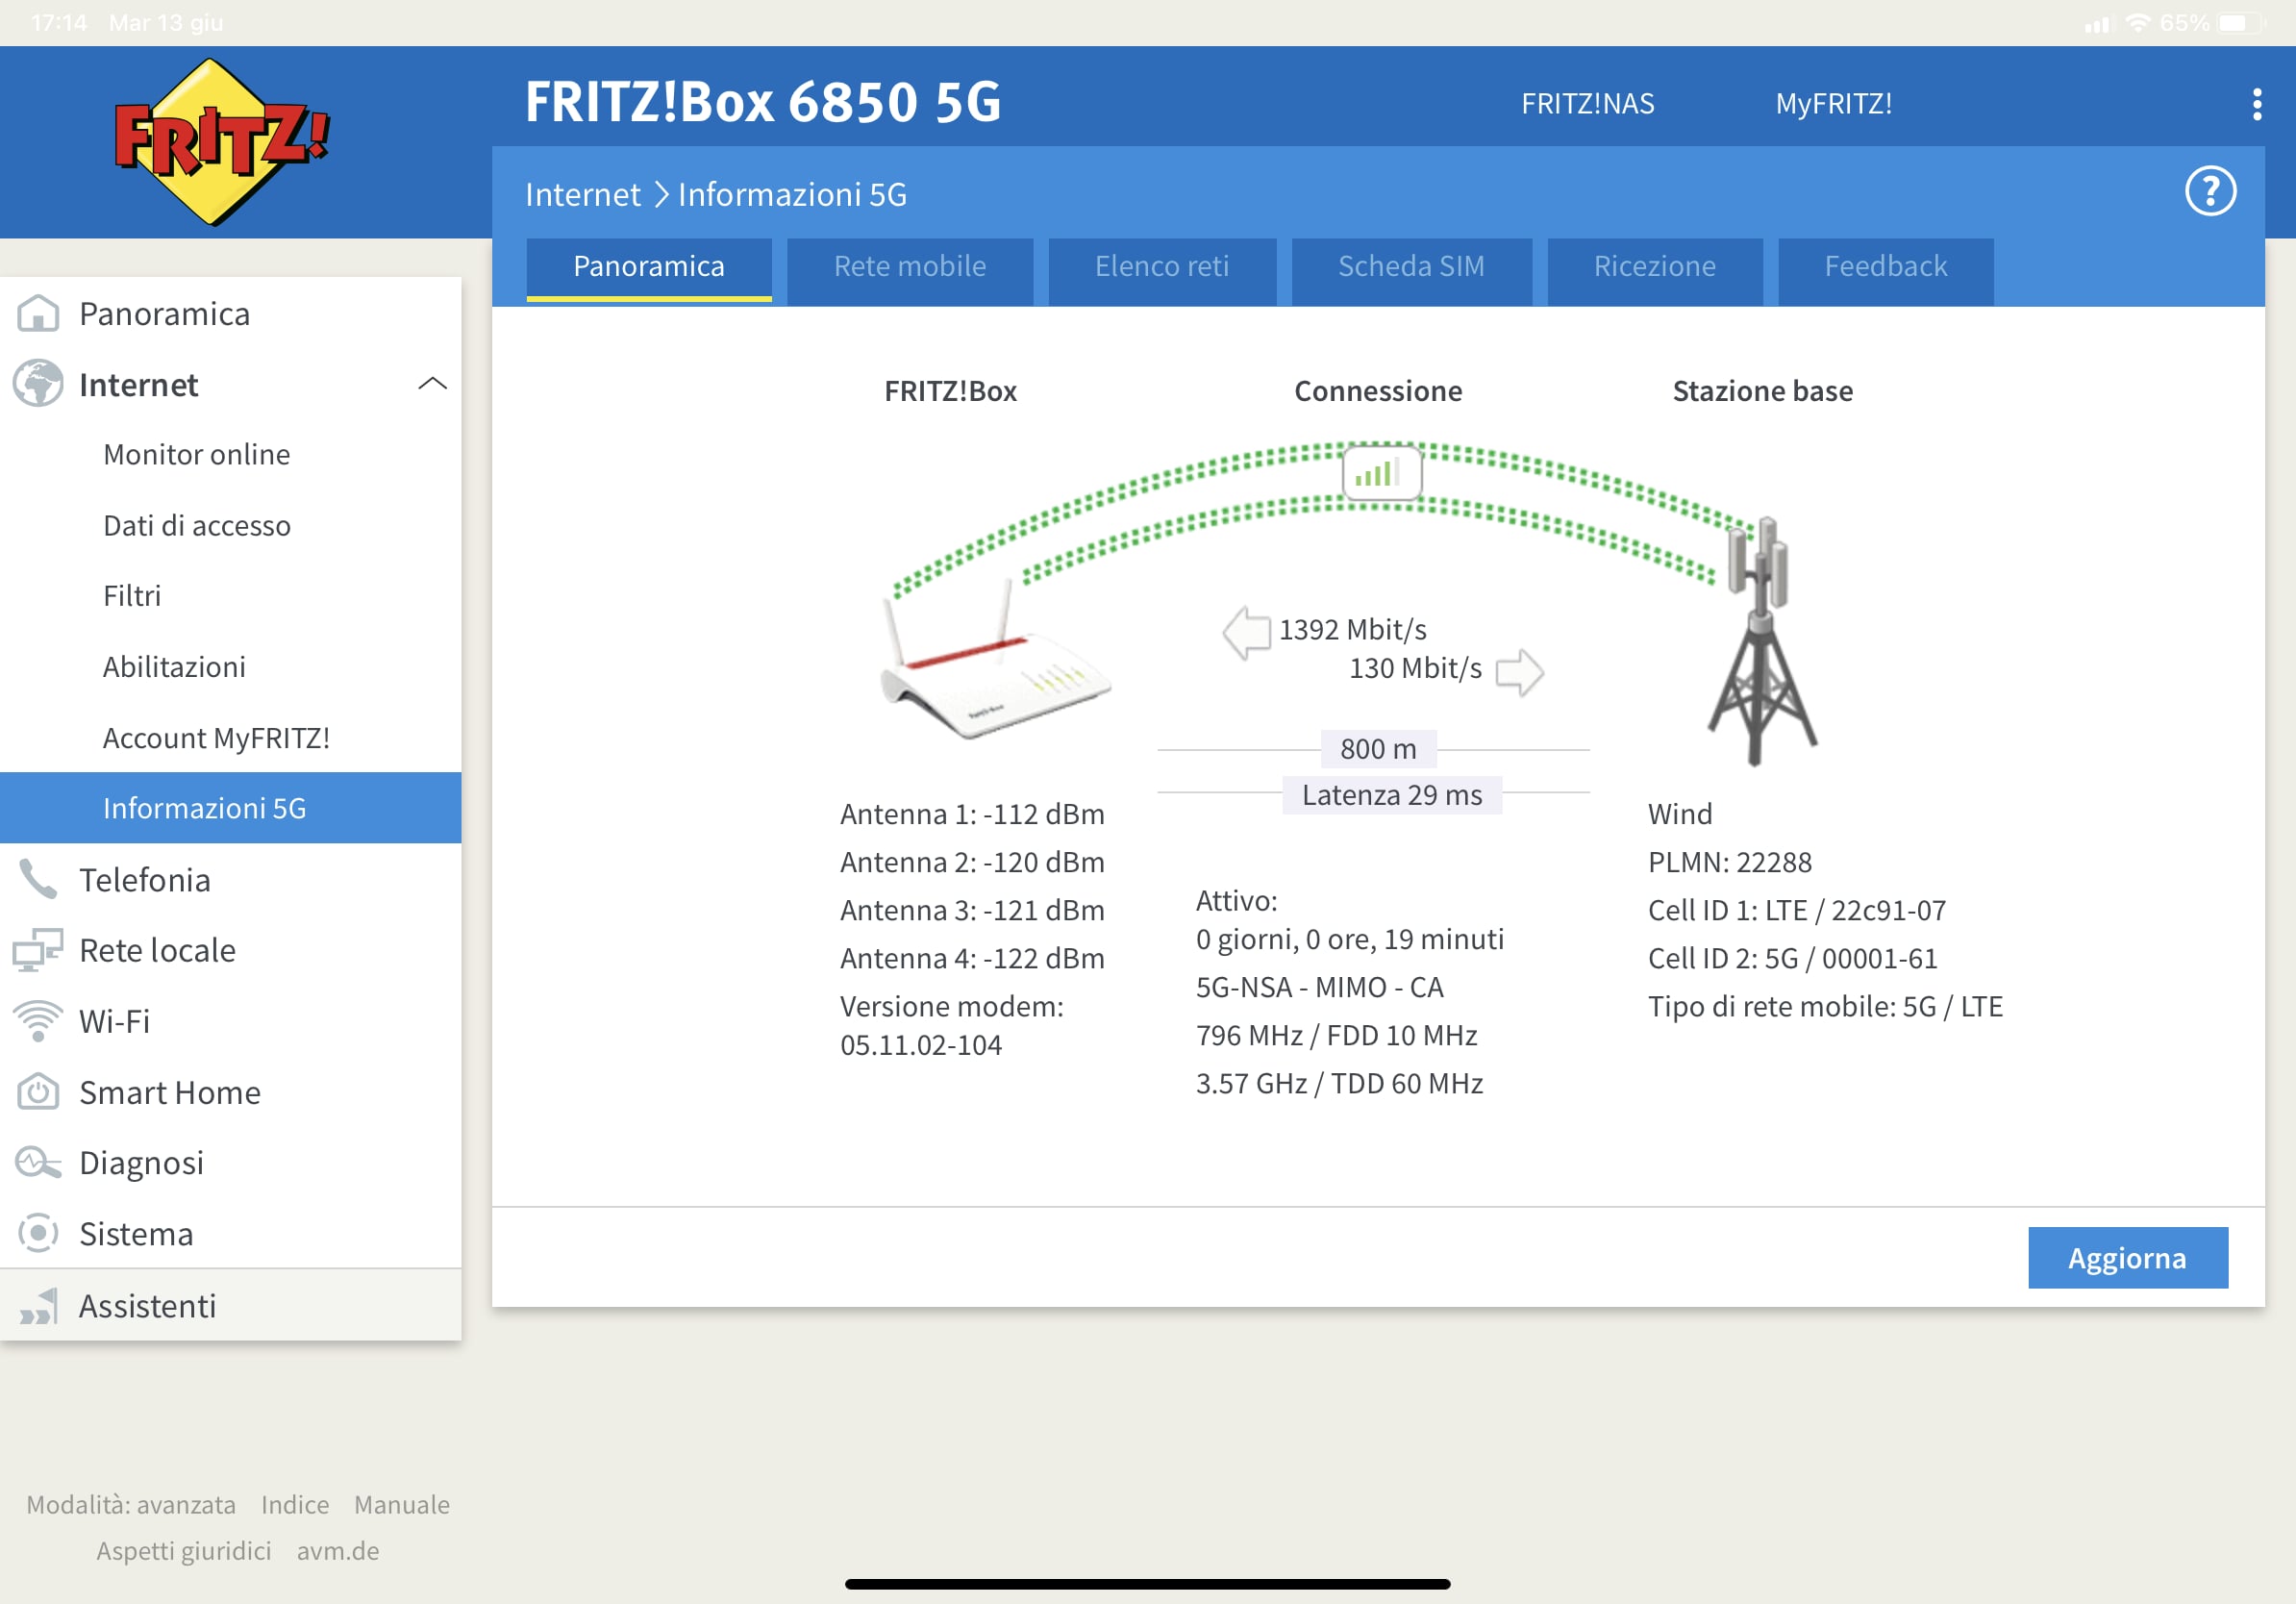
Task: Click the Aggiorna button
Action: [2128, 1257]
